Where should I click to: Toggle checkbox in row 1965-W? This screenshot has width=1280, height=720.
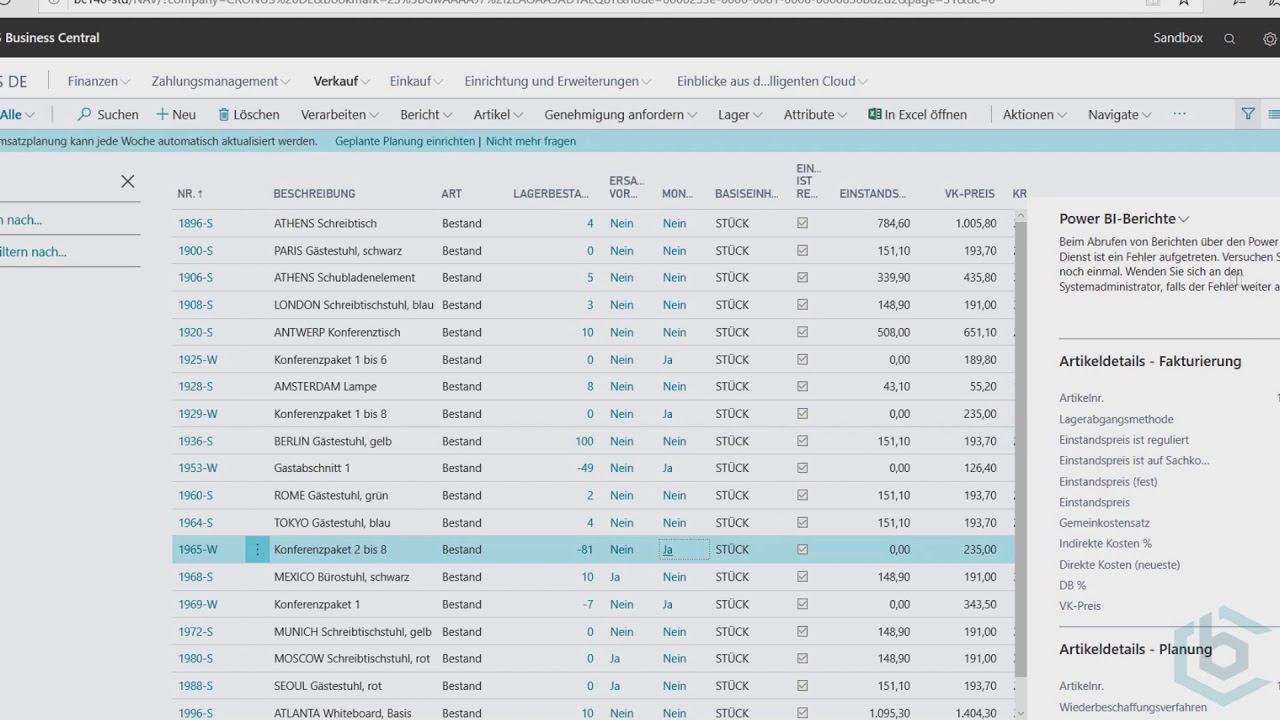[802, 549]
